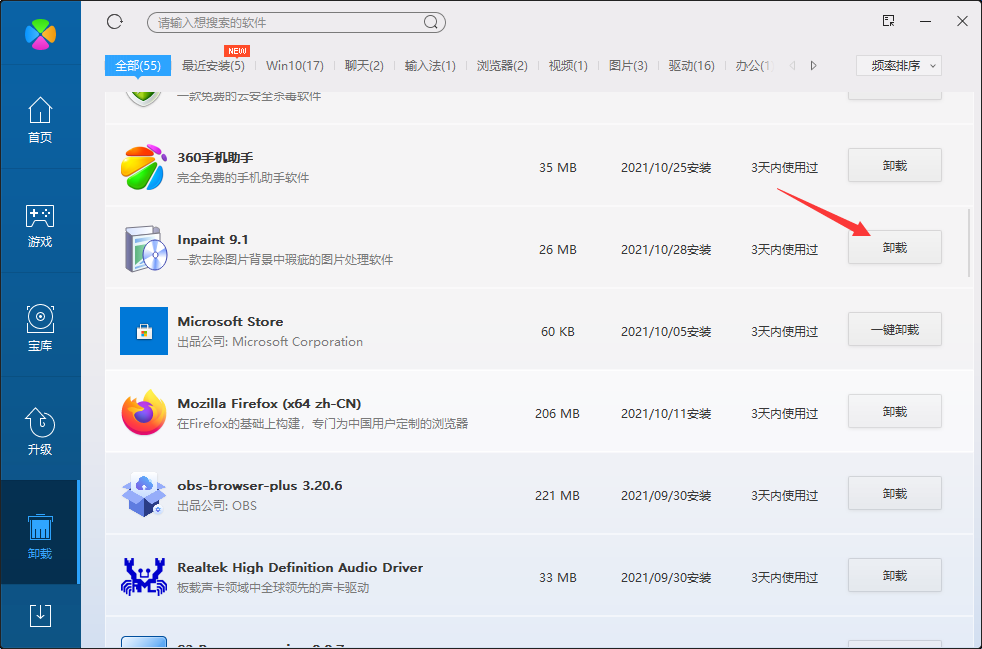Click the Microsoft Store app icon
This screenshot has height=649, width=982.
[x=144, y=331]
